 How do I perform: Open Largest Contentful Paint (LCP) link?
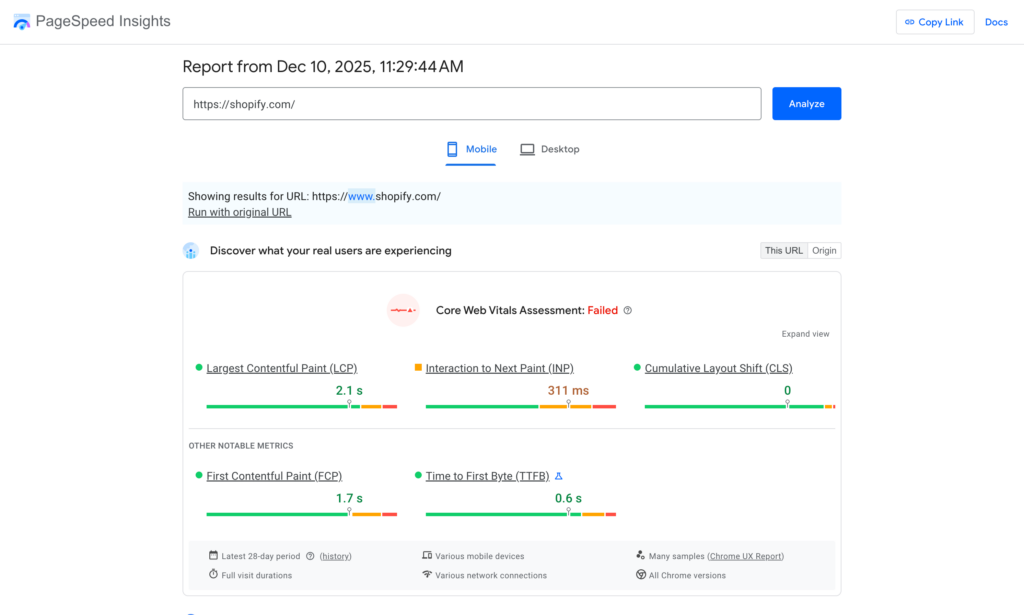click(x=281, y=368)
